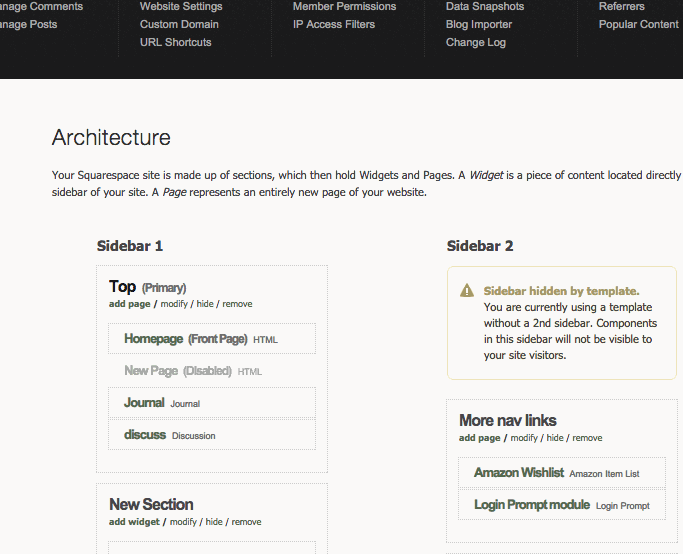Open Member Permissions
This screenshot has width=683, height=554.
[344, 6]
